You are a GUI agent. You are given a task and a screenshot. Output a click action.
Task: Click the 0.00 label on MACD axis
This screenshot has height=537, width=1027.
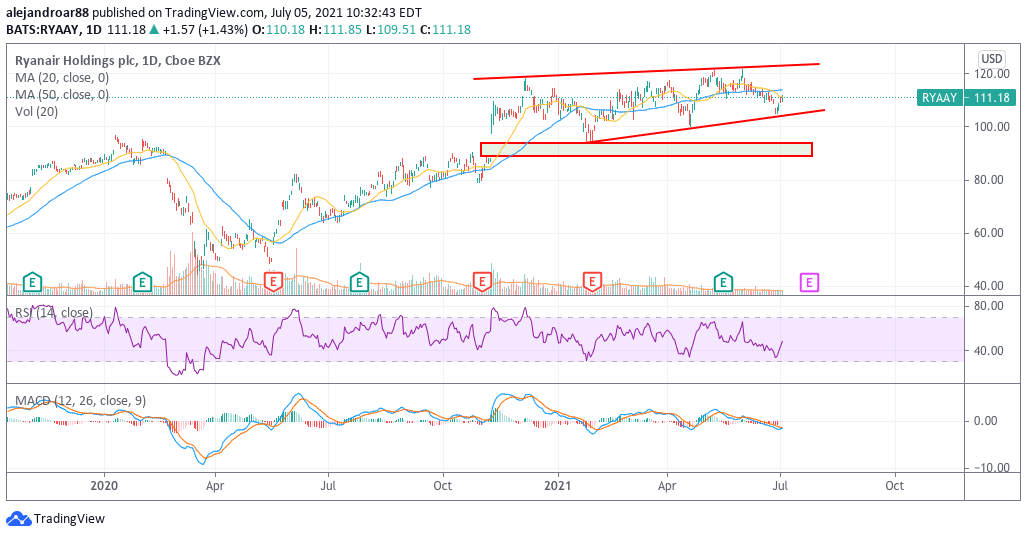click(986, 420)
